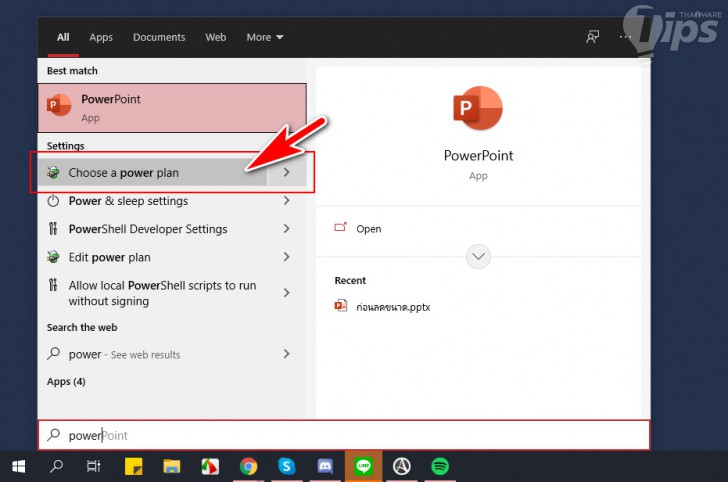Open Discord from taskbar

(x=325, y=466)
